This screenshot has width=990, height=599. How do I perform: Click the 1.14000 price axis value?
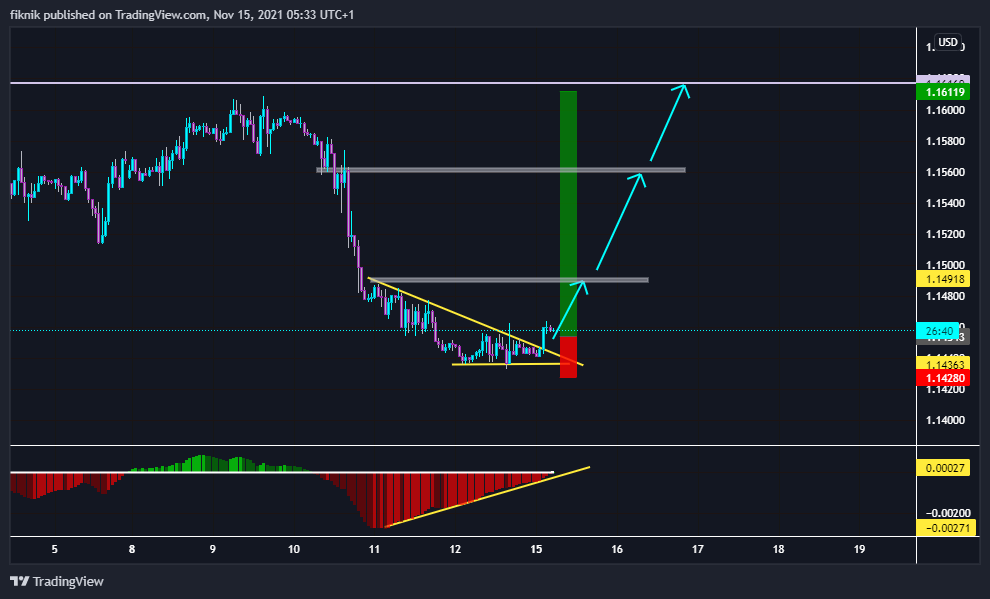945,420
